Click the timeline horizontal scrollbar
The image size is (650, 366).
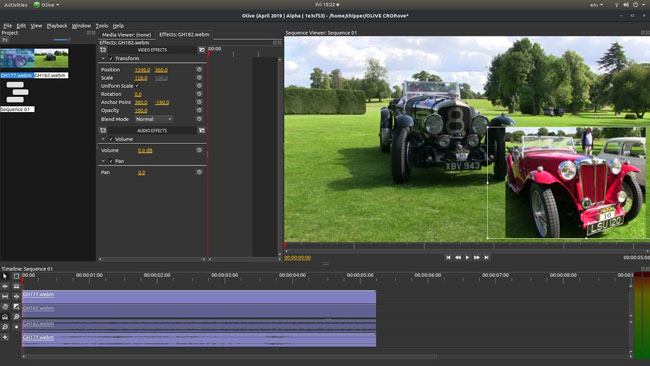[230, 356]
